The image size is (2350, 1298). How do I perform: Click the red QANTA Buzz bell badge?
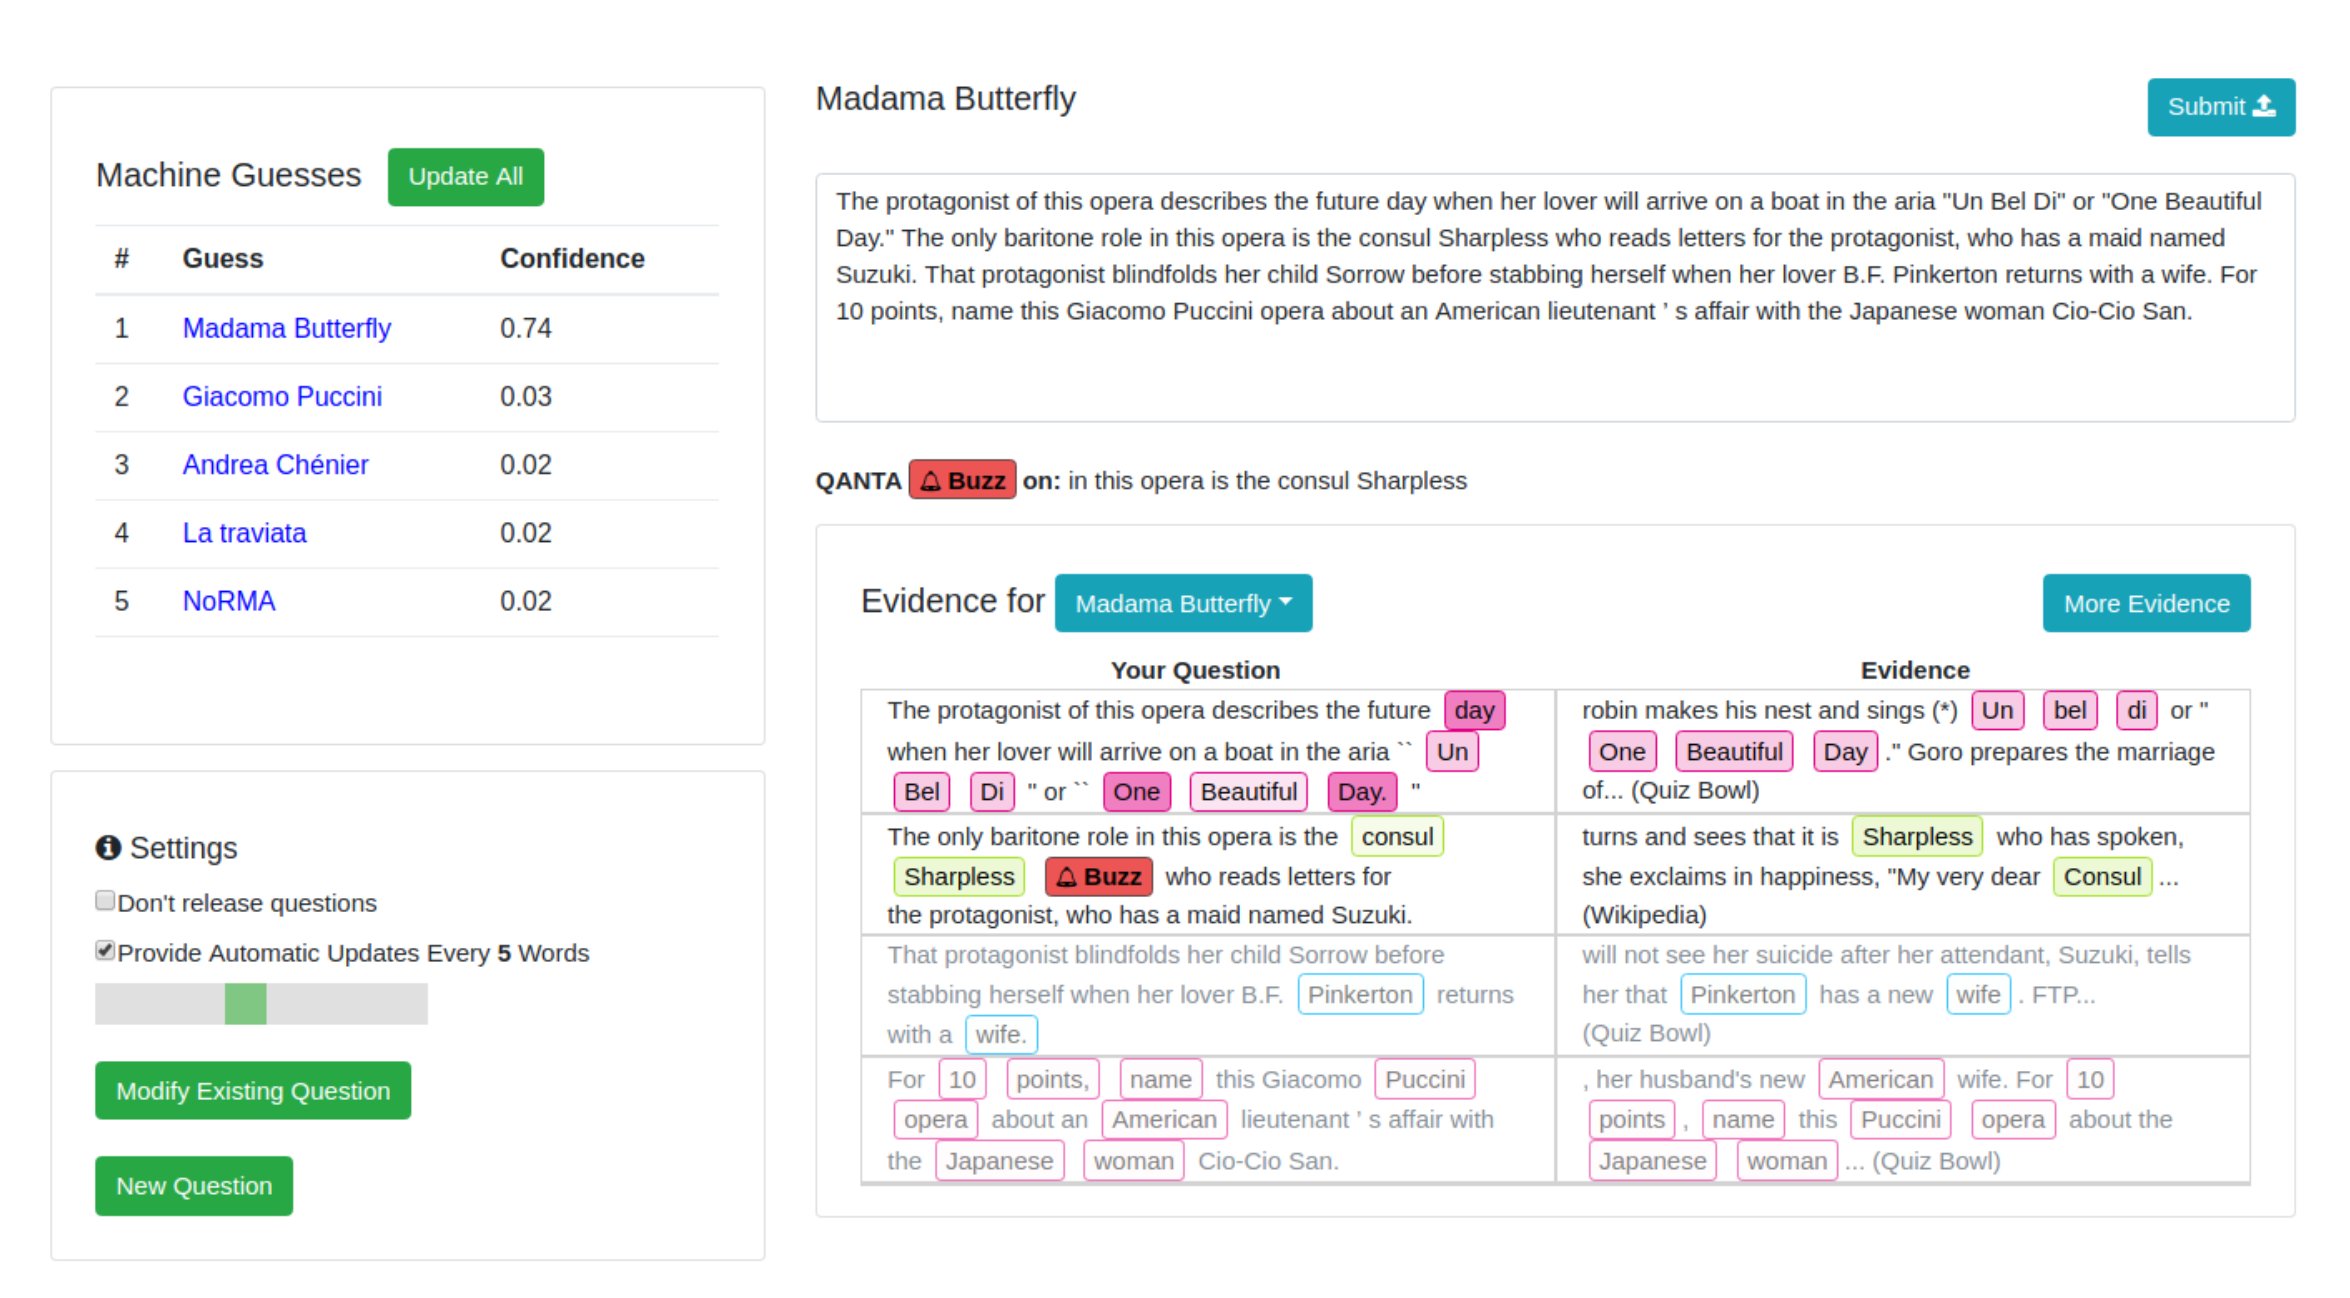(961, 481)
